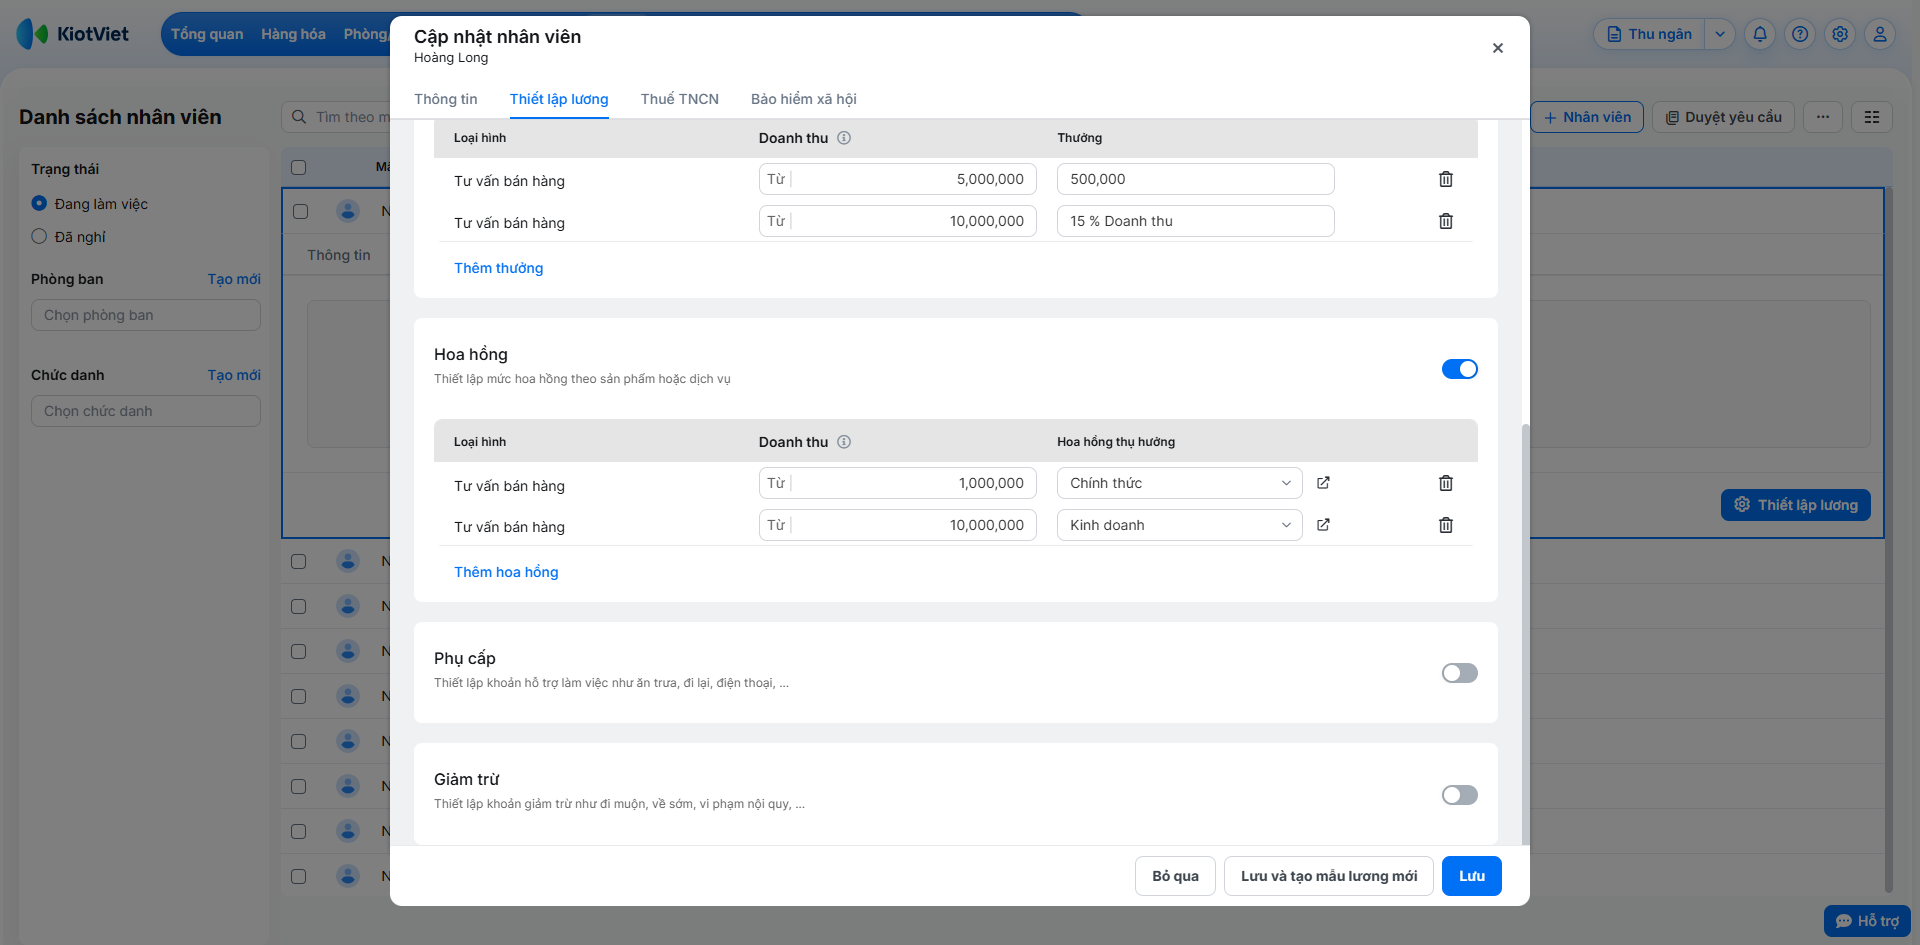Edit the 1,000,000 commission revenue field
This screenshot has width=1920, height=945.
898,483
